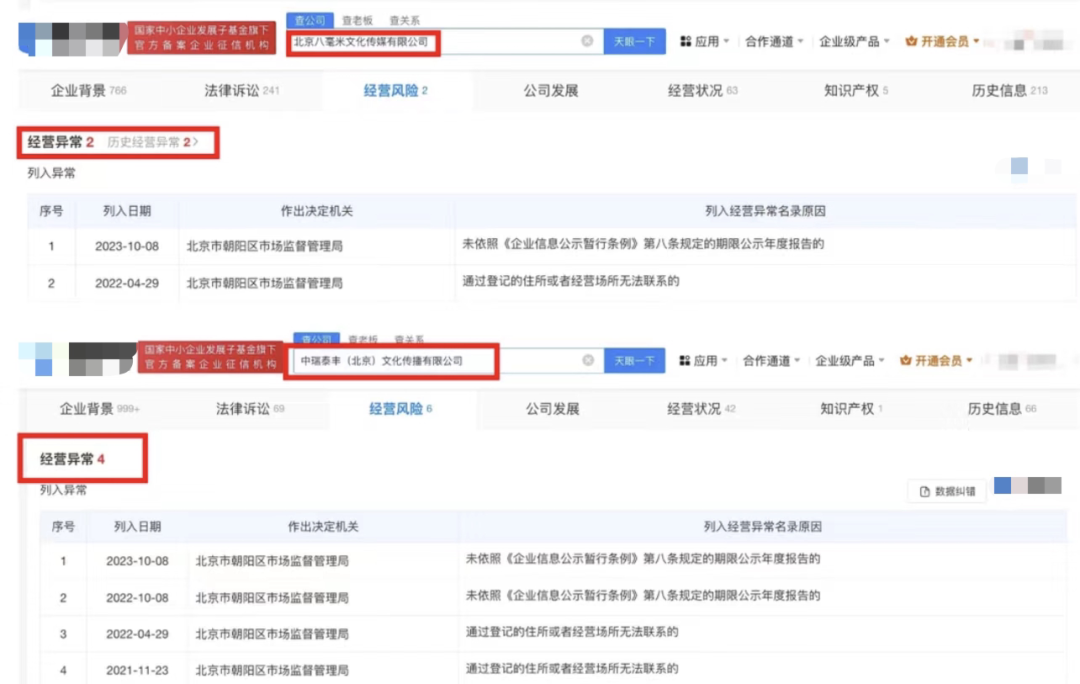Expand the 企业级产品 dropdown in the lower header
The width and height of the screenshot is (1080, 684).
[883, 361]
